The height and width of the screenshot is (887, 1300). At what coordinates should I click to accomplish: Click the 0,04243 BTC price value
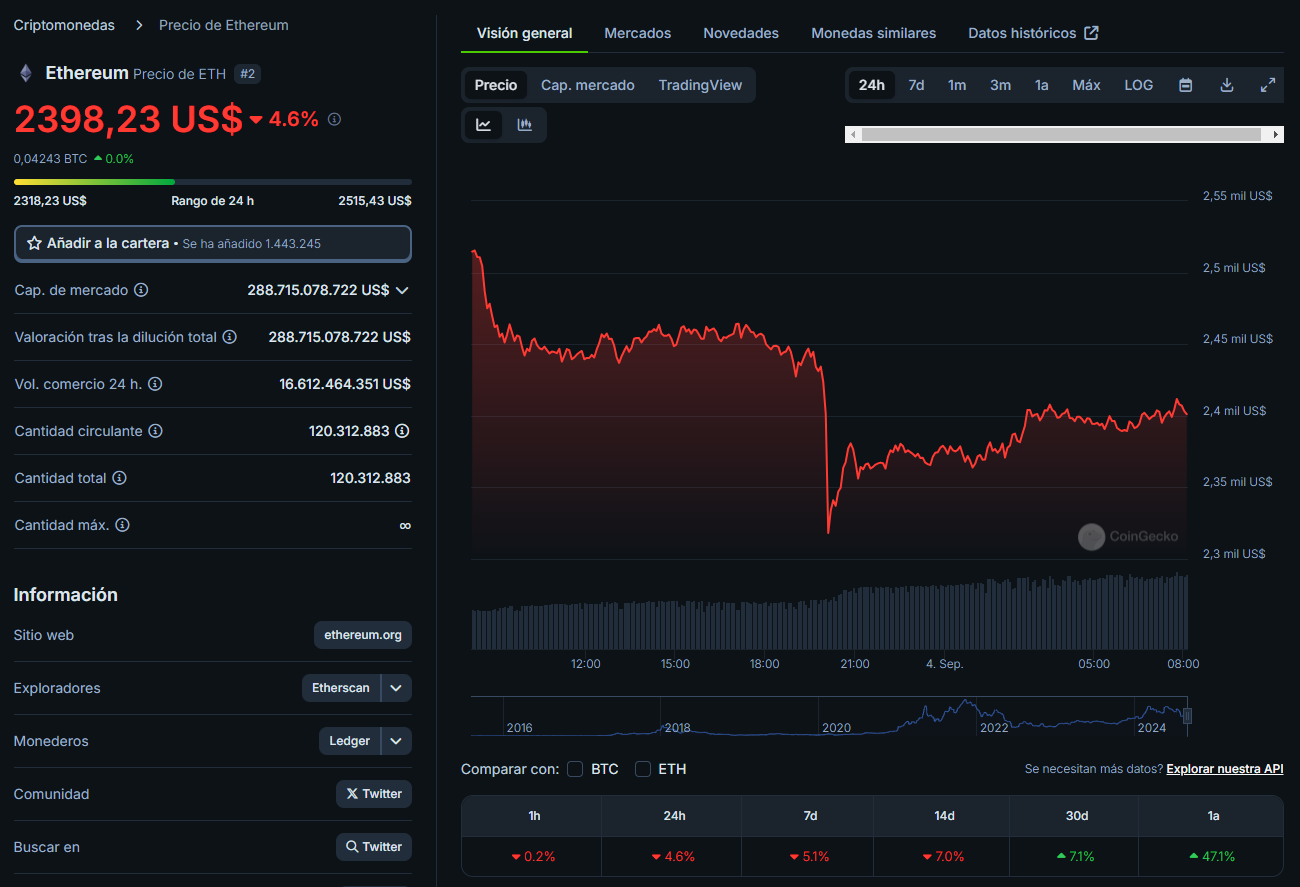50,158
